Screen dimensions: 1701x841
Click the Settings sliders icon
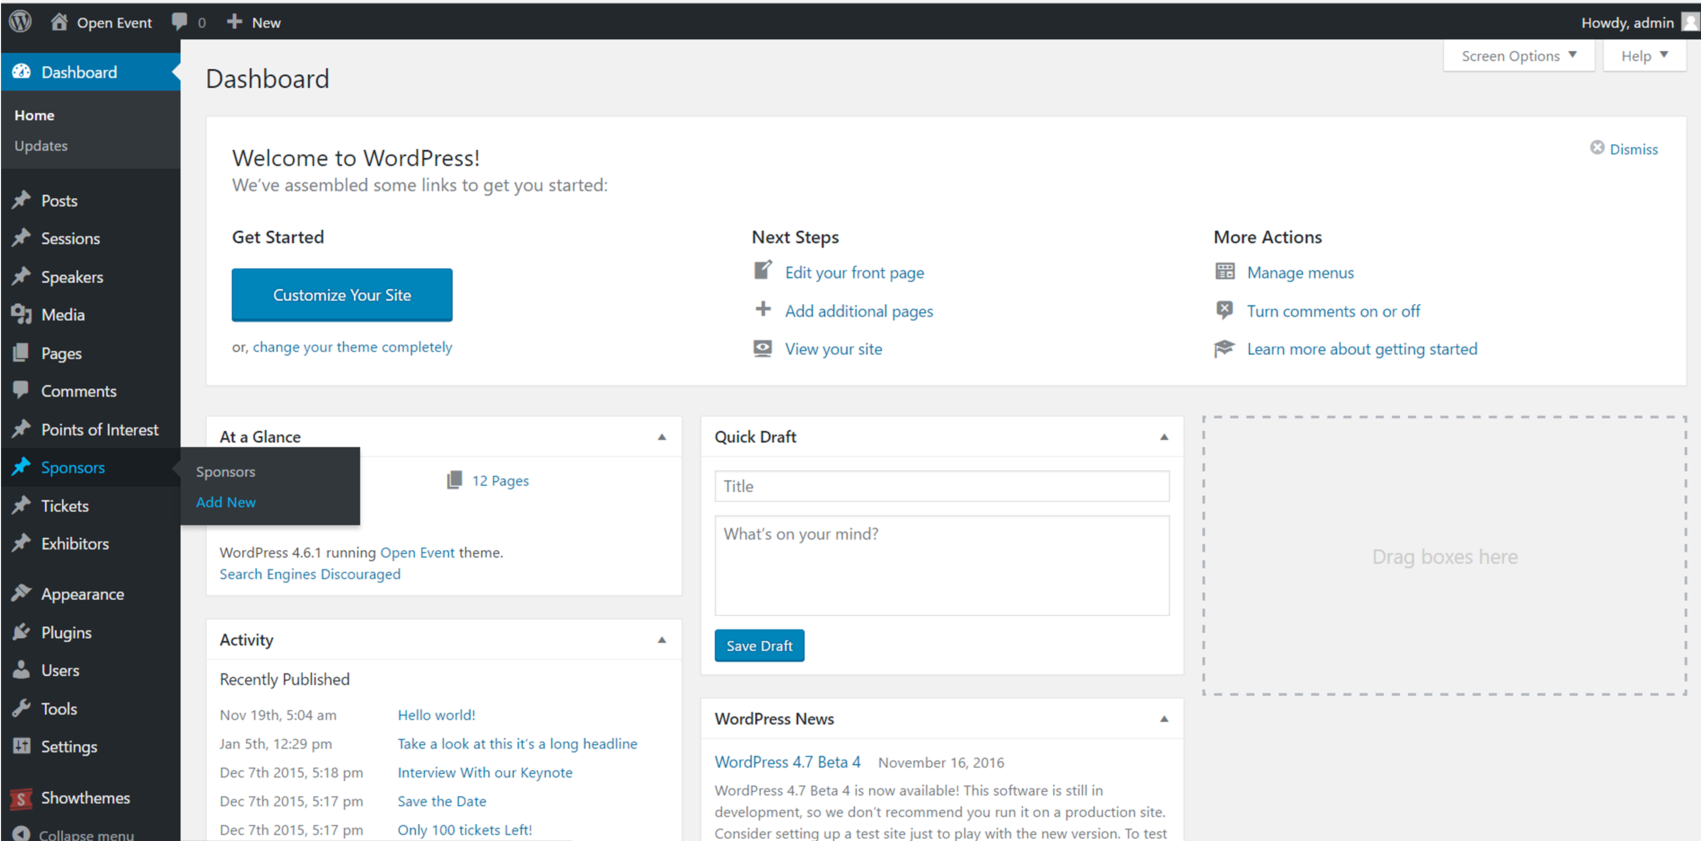pyautogui.click(x=21, y=746)
